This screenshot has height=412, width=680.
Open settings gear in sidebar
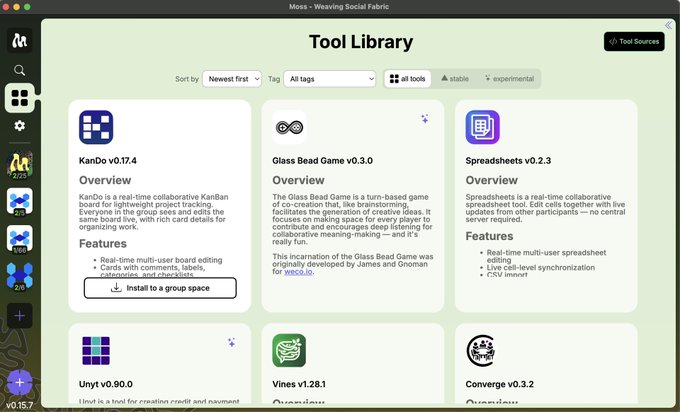[x=20, y=125]
